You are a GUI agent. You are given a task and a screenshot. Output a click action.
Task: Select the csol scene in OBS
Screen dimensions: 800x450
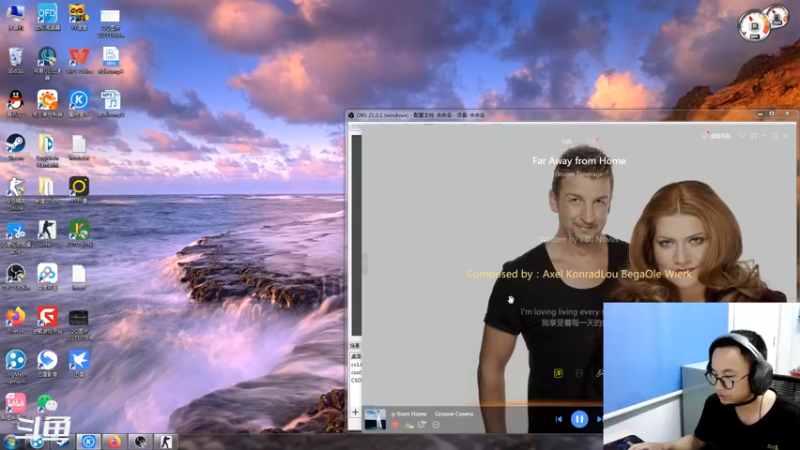tap(356, 372)
